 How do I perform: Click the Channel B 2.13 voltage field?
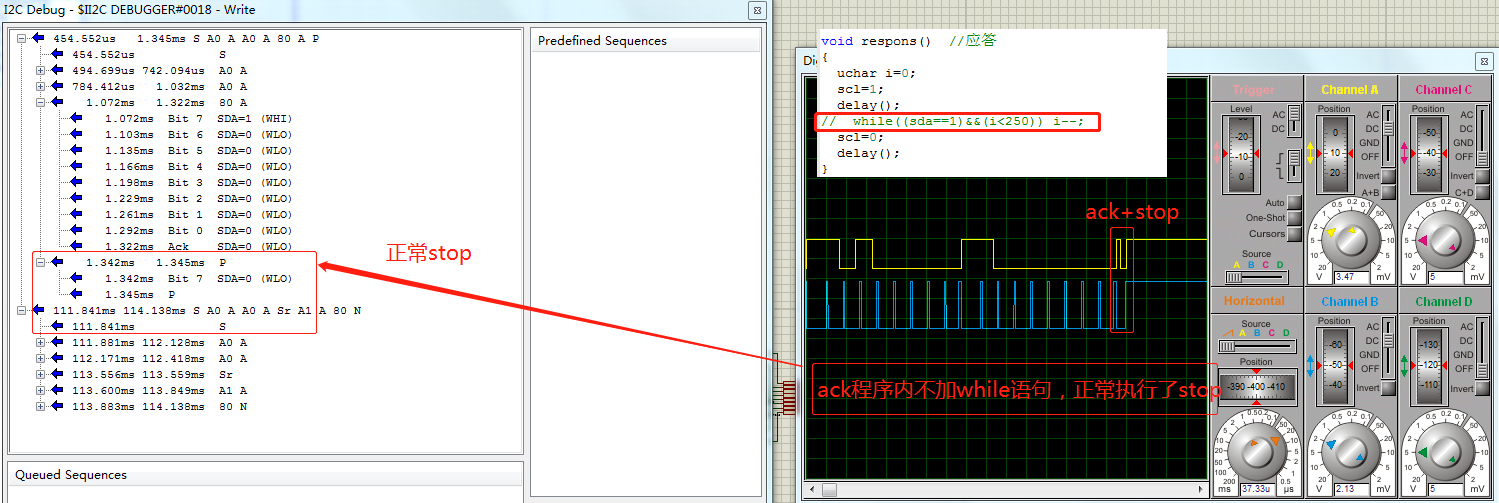[1352, 489]
